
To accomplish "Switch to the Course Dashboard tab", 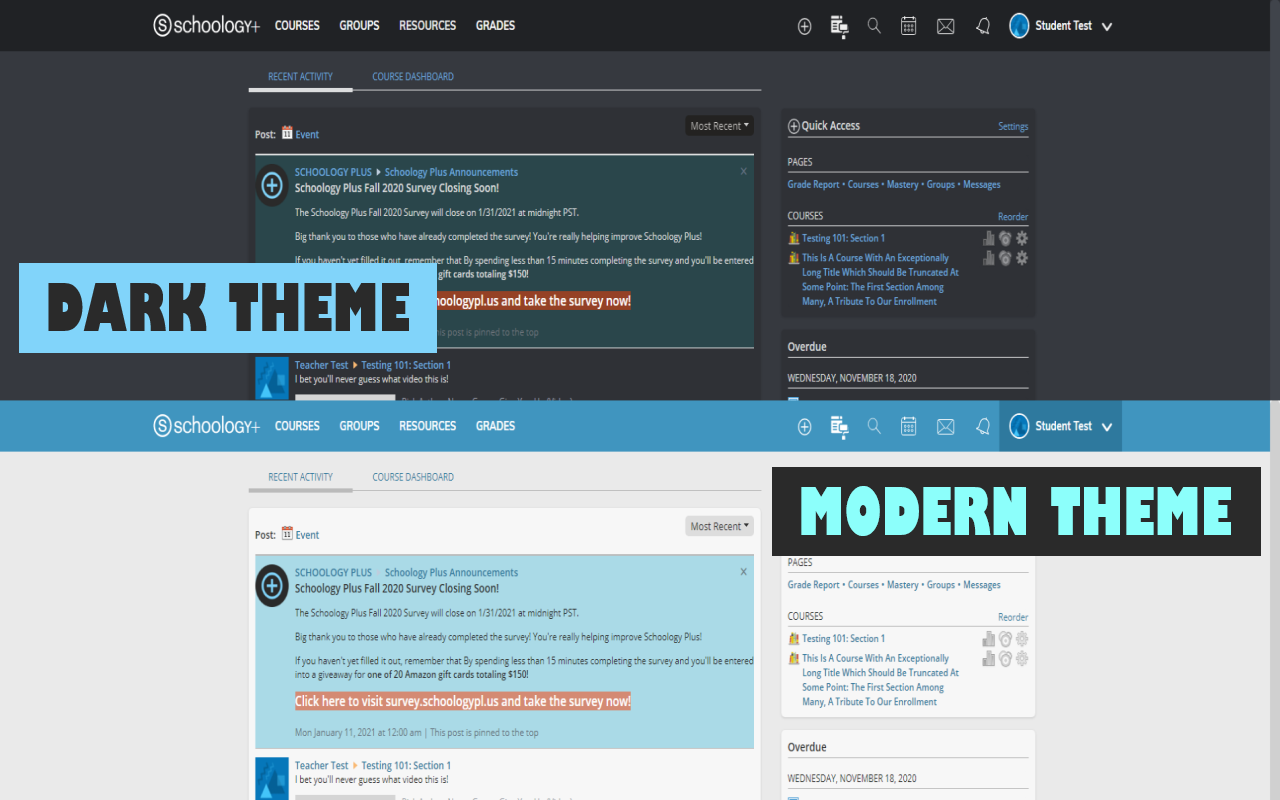I will [x=412, y=76].
